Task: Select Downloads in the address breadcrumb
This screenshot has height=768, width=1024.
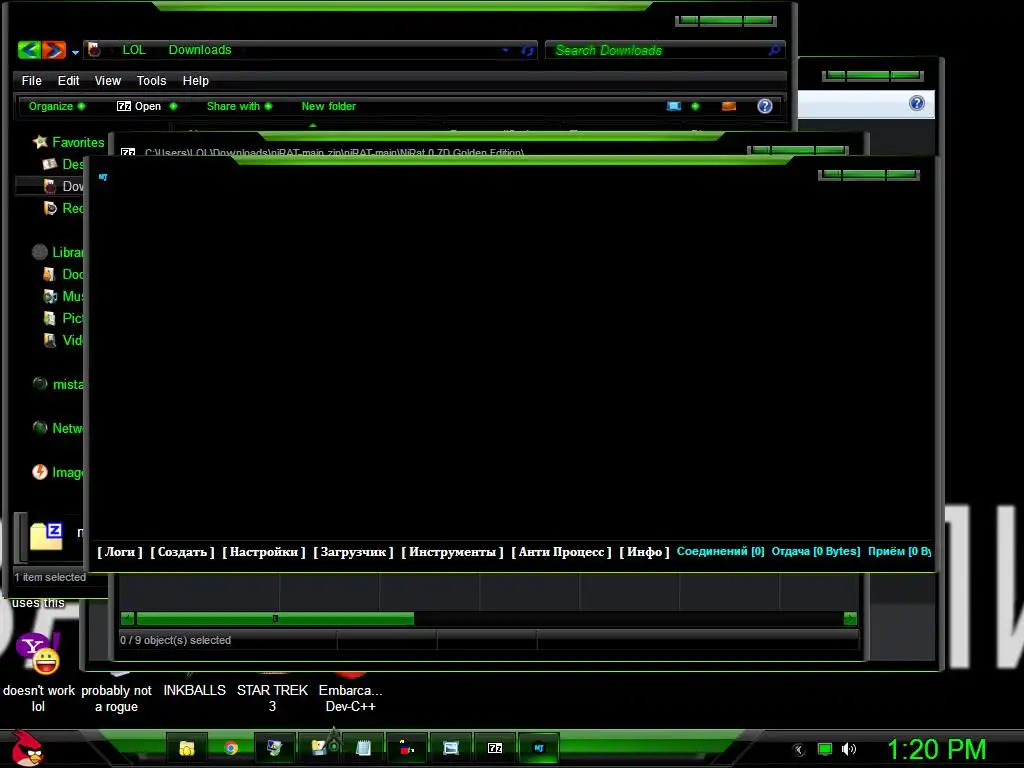Action: point(200,50)
